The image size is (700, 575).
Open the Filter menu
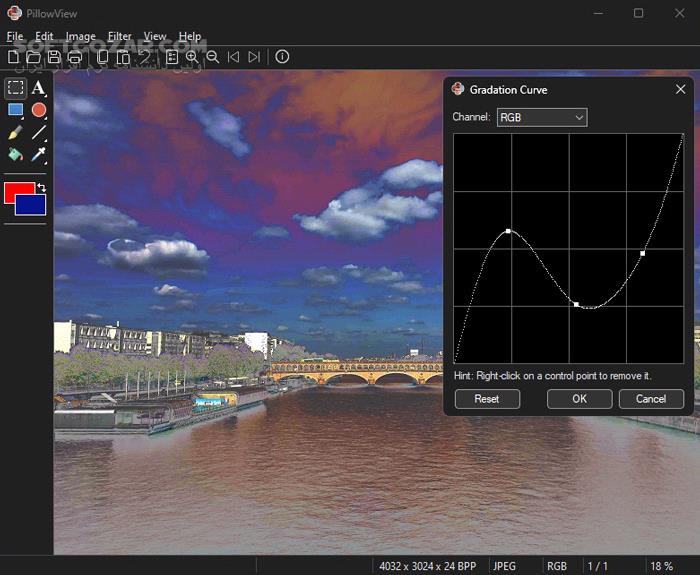coord(119,37)
